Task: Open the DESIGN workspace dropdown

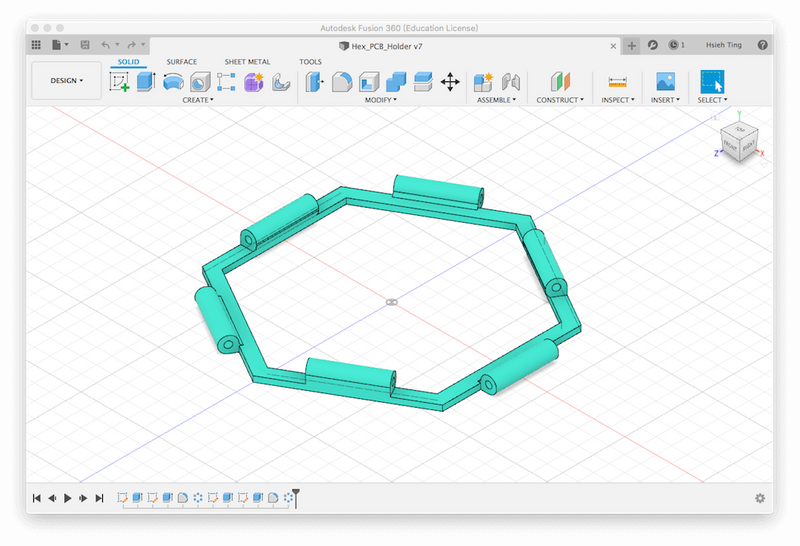Action: (x=67, y=81)
